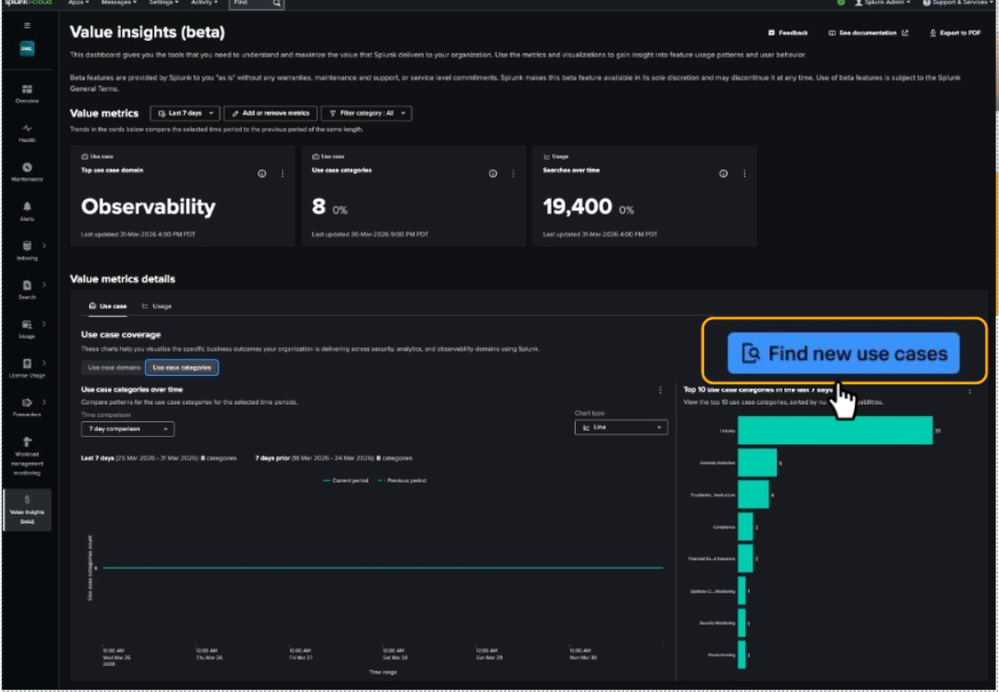Open the Settings menu

[164, 3]
